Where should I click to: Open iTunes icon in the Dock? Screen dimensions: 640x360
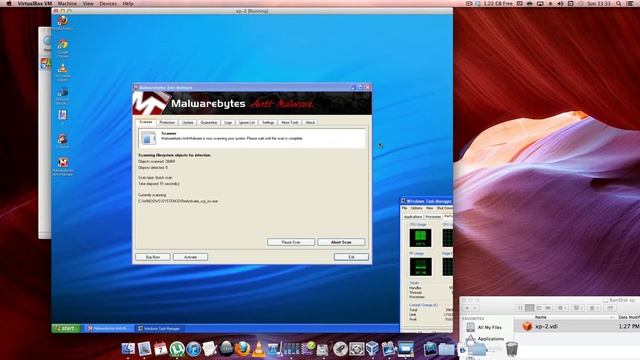193,349
